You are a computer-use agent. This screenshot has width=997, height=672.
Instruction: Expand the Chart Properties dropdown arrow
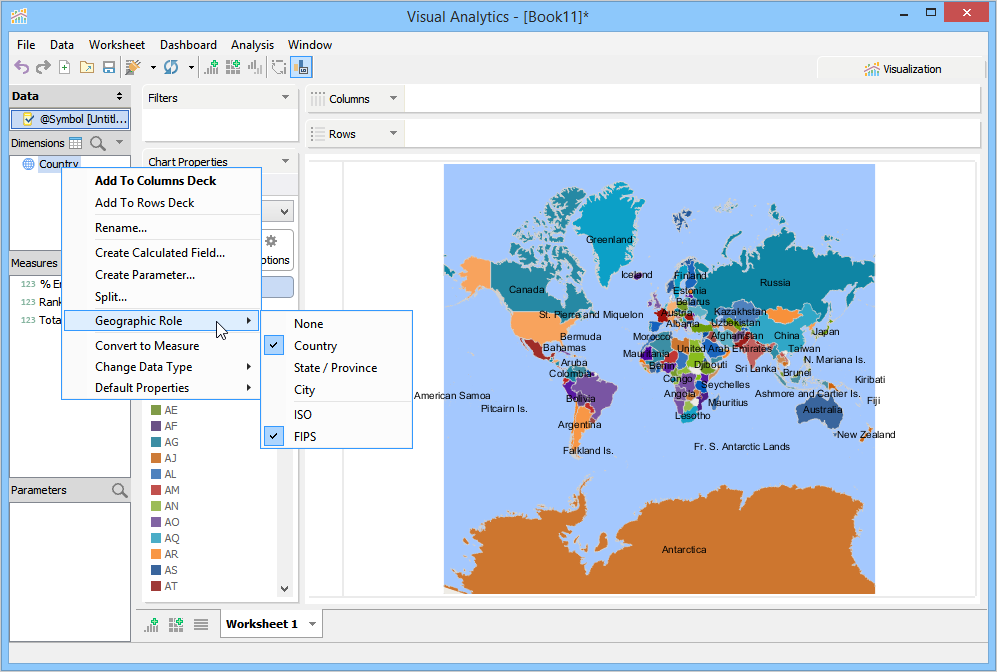coord(285,161)
